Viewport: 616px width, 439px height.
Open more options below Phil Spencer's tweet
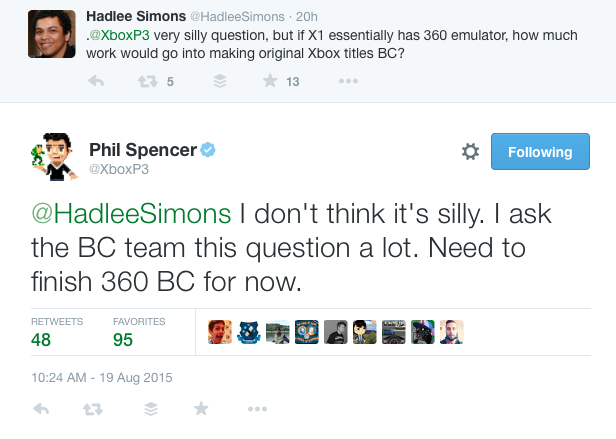coord(257,409)
